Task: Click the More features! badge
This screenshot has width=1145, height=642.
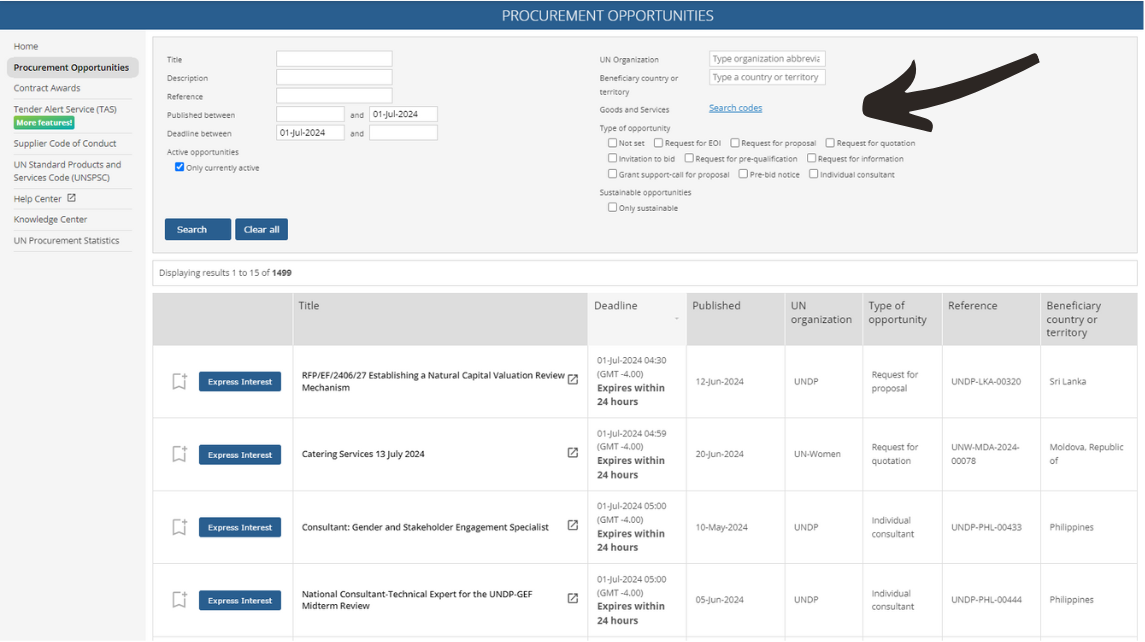Action: point(44,123)
